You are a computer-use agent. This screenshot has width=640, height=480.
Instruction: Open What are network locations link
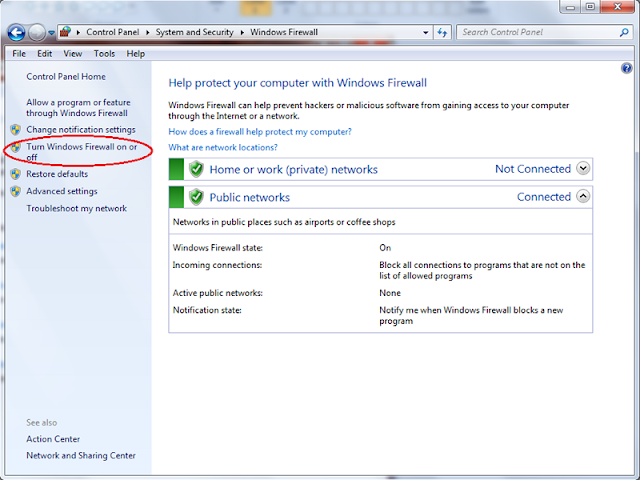(x=223, y=147)
